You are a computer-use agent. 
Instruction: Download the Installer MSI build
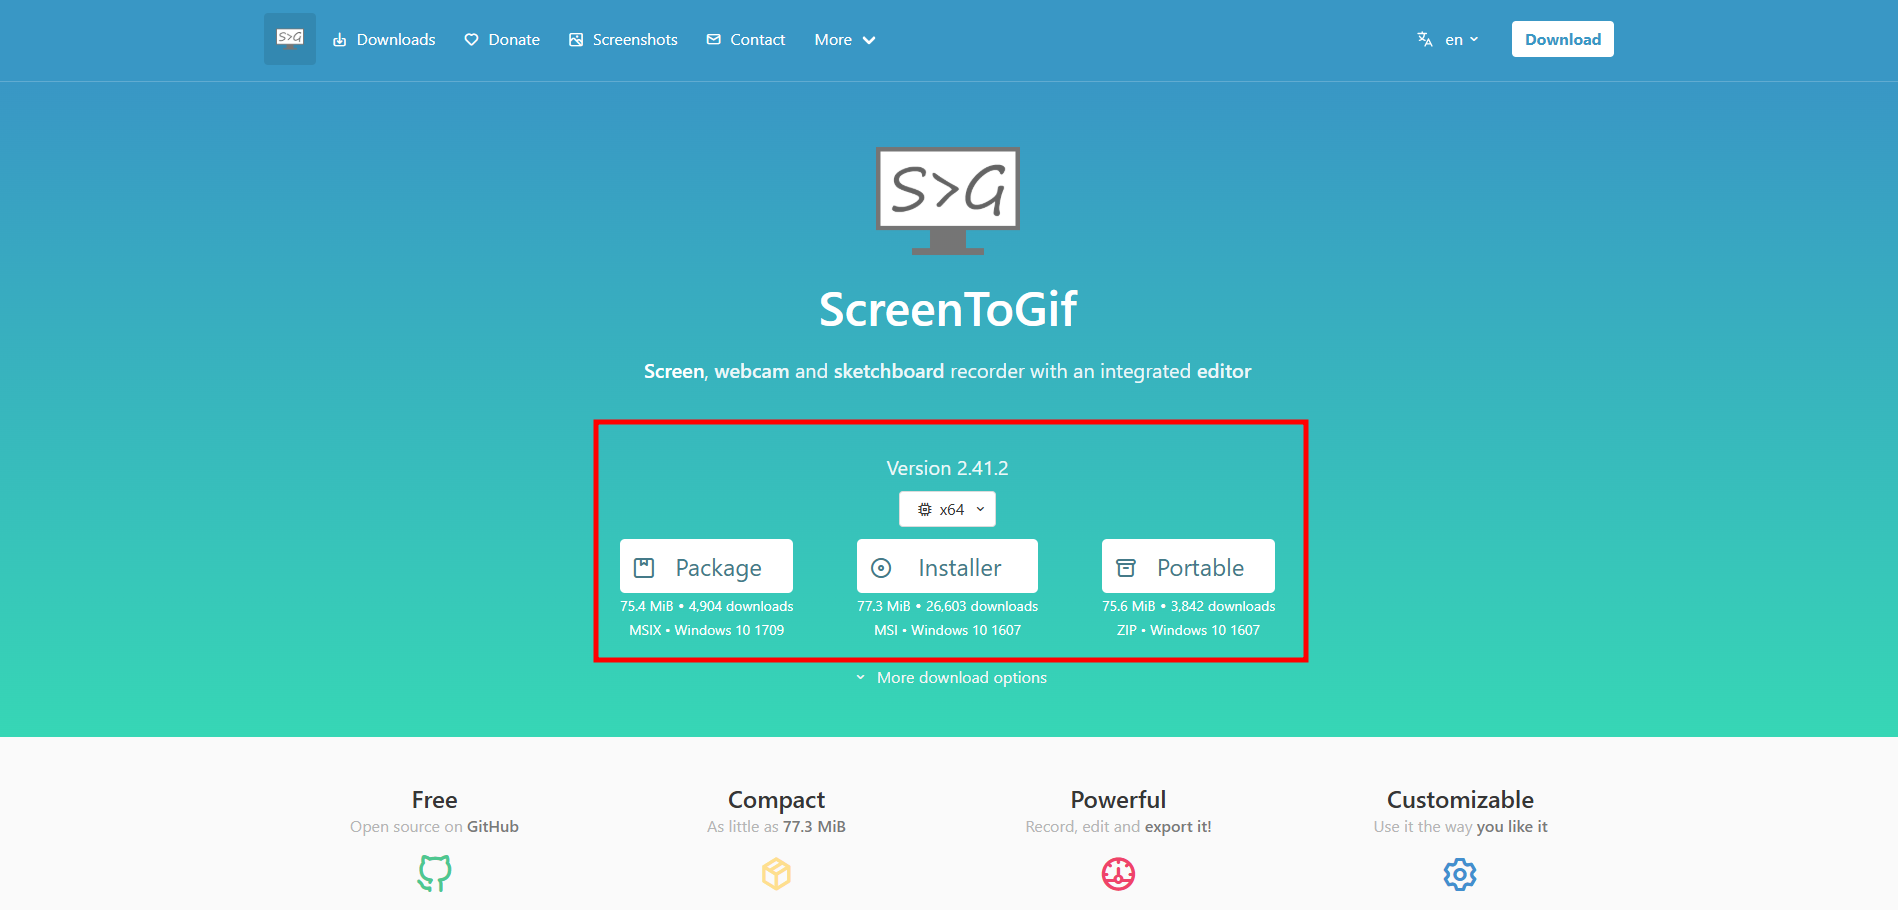[947, 567]
